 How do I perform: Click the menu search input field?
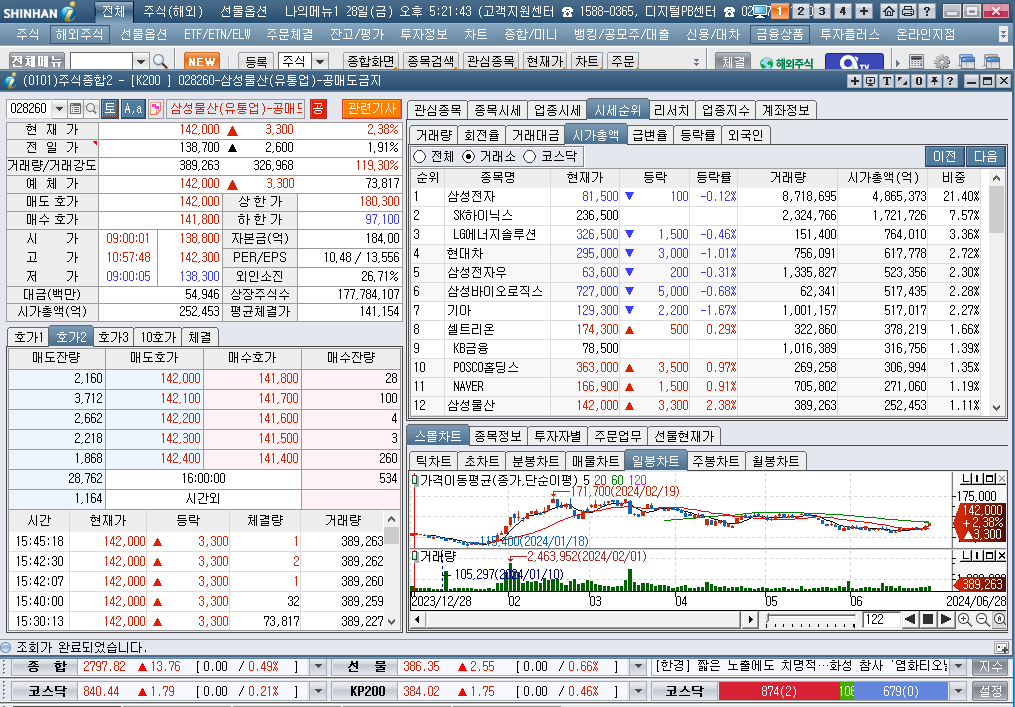(x=102, y=62)
